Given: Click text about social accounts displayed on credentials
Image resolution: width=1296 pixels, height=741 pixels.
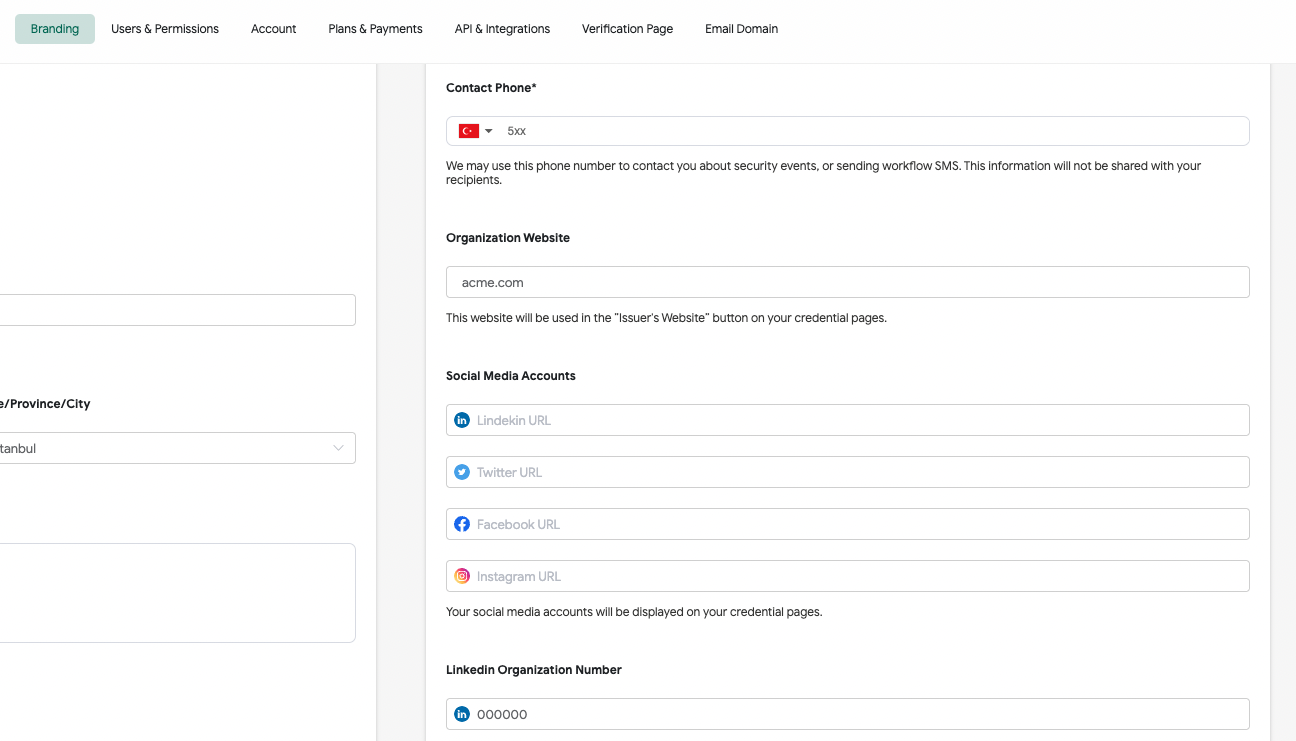Looking at the screenshot, I should pos(634,612).
